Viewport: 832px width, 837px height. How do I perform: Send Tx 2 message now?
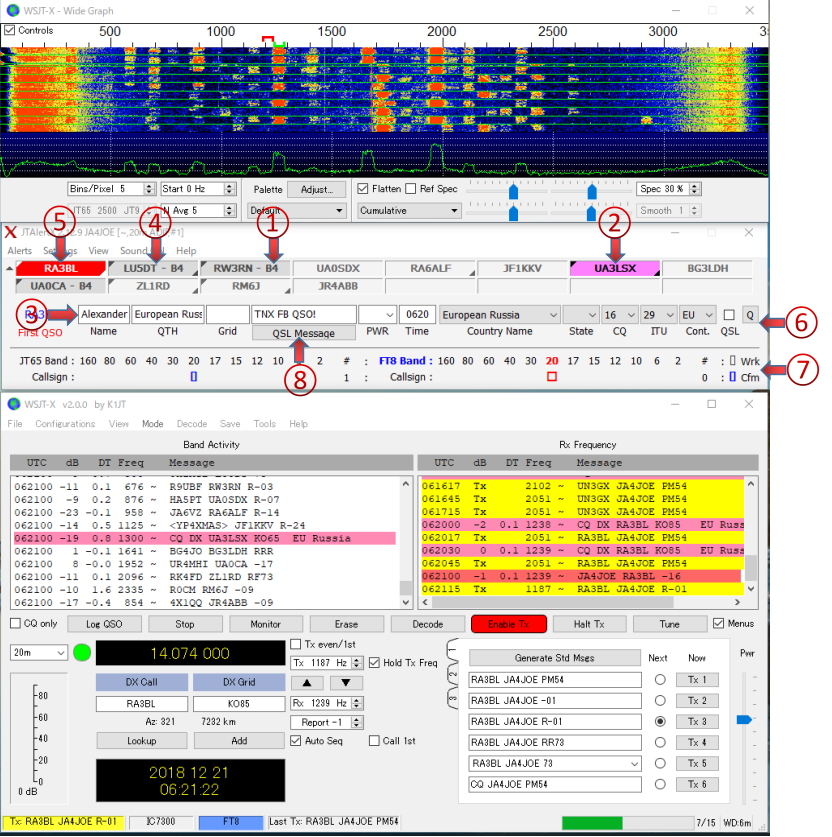coord(697,700)
